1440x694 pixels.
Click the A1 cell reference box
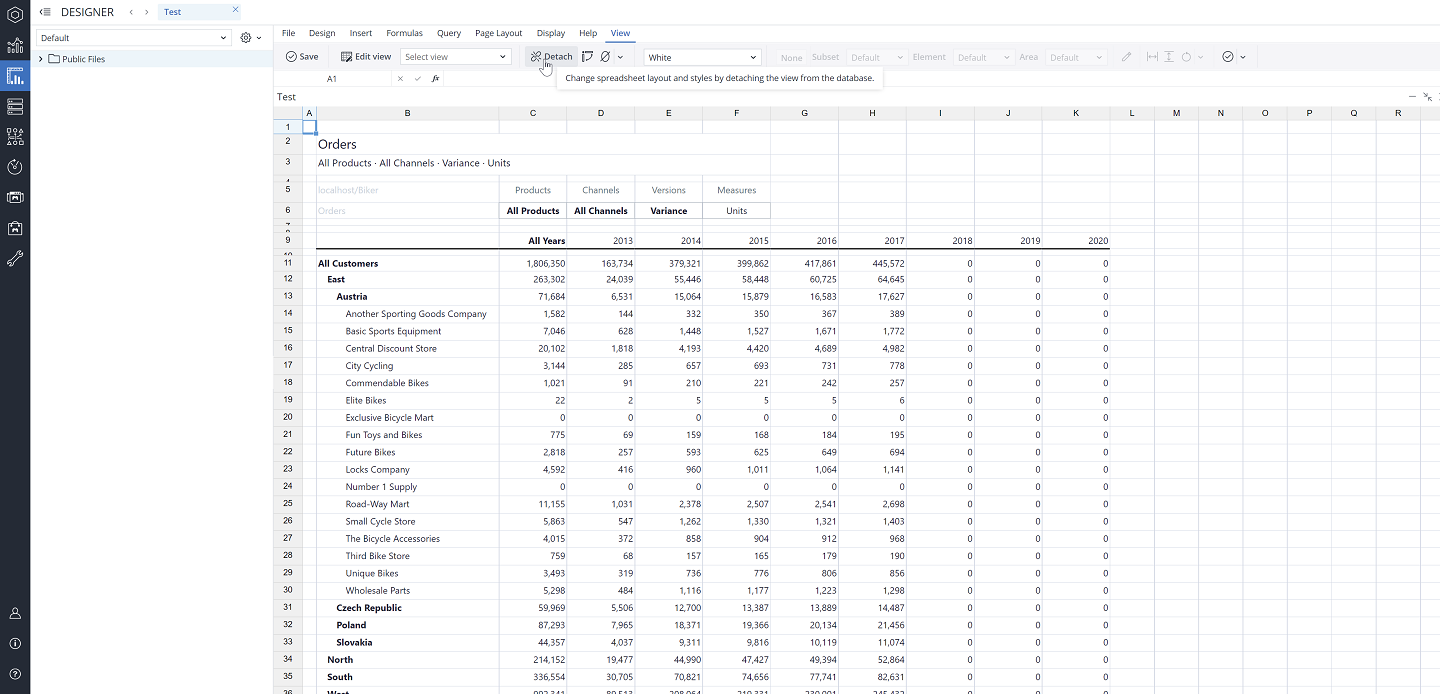click(333, 78)
